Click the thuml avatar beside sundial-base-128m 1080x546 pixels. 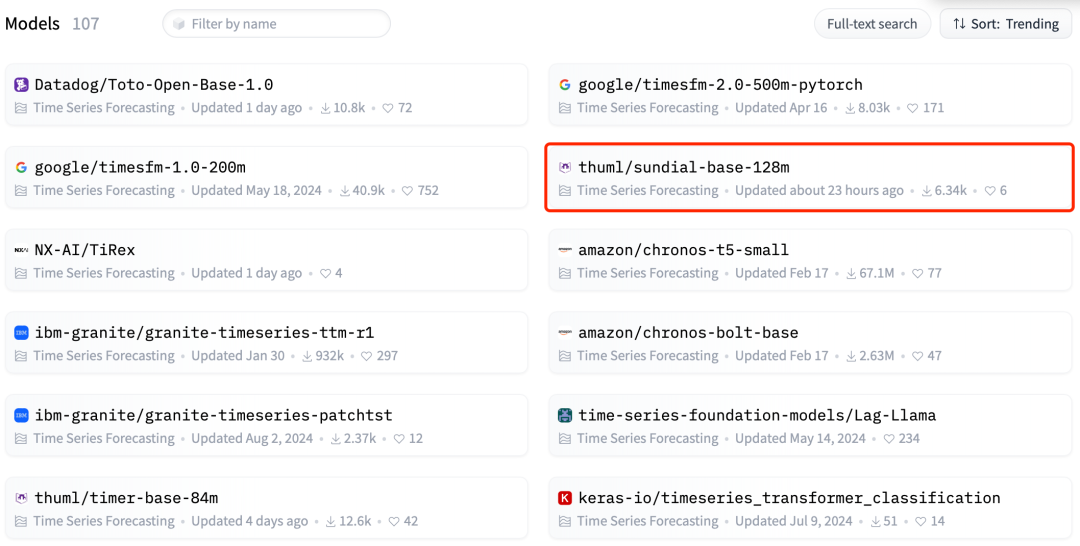pyautogui.click(x=565, y=168)
